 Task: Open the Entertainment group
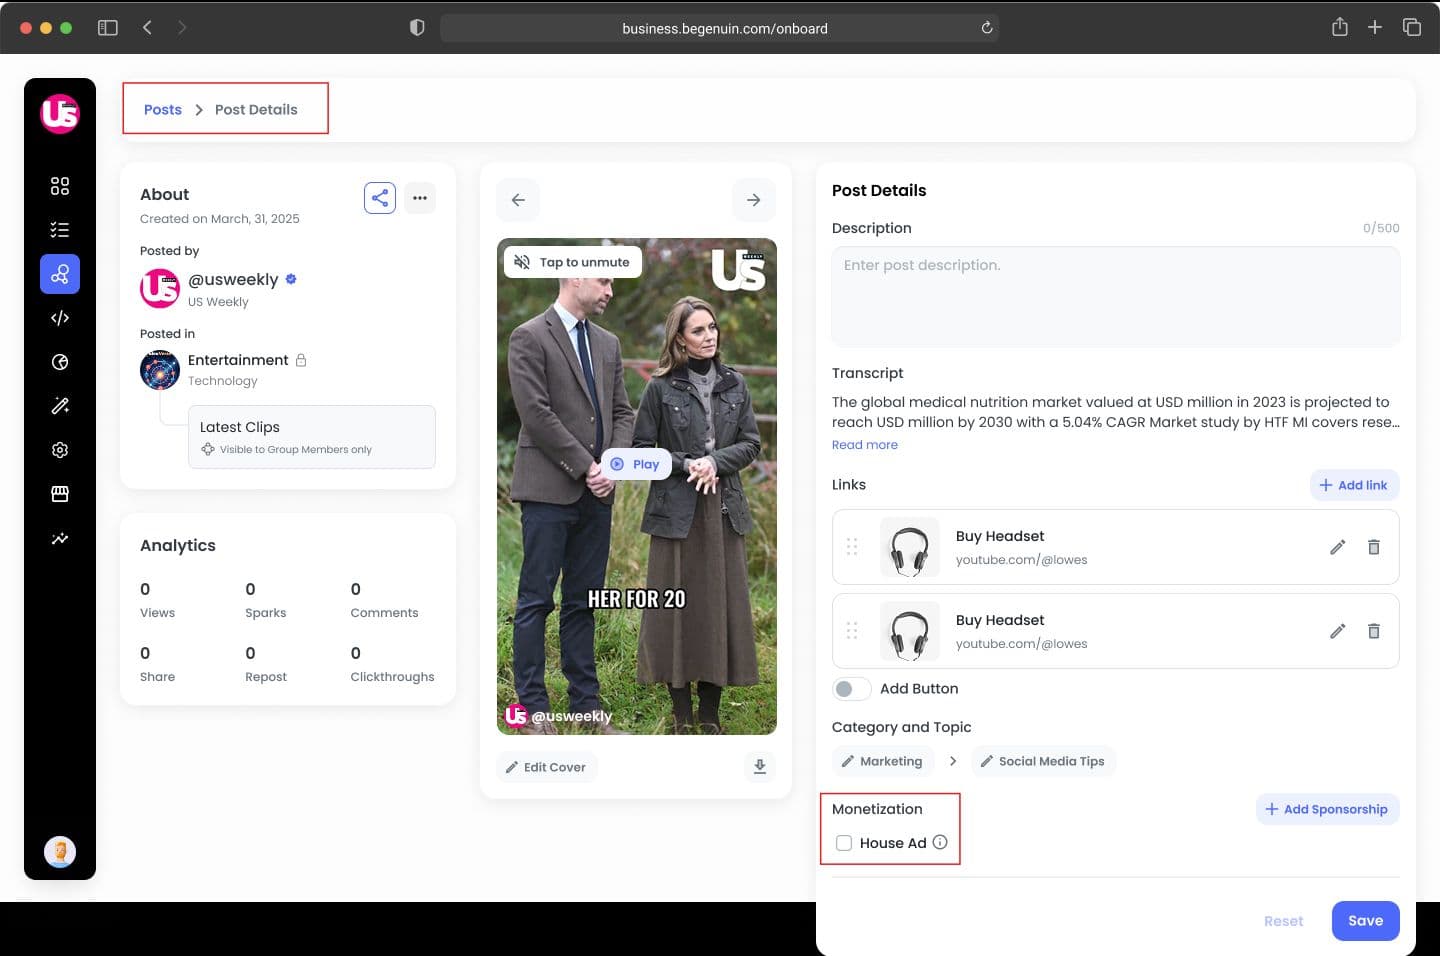(x=238, y=360)
